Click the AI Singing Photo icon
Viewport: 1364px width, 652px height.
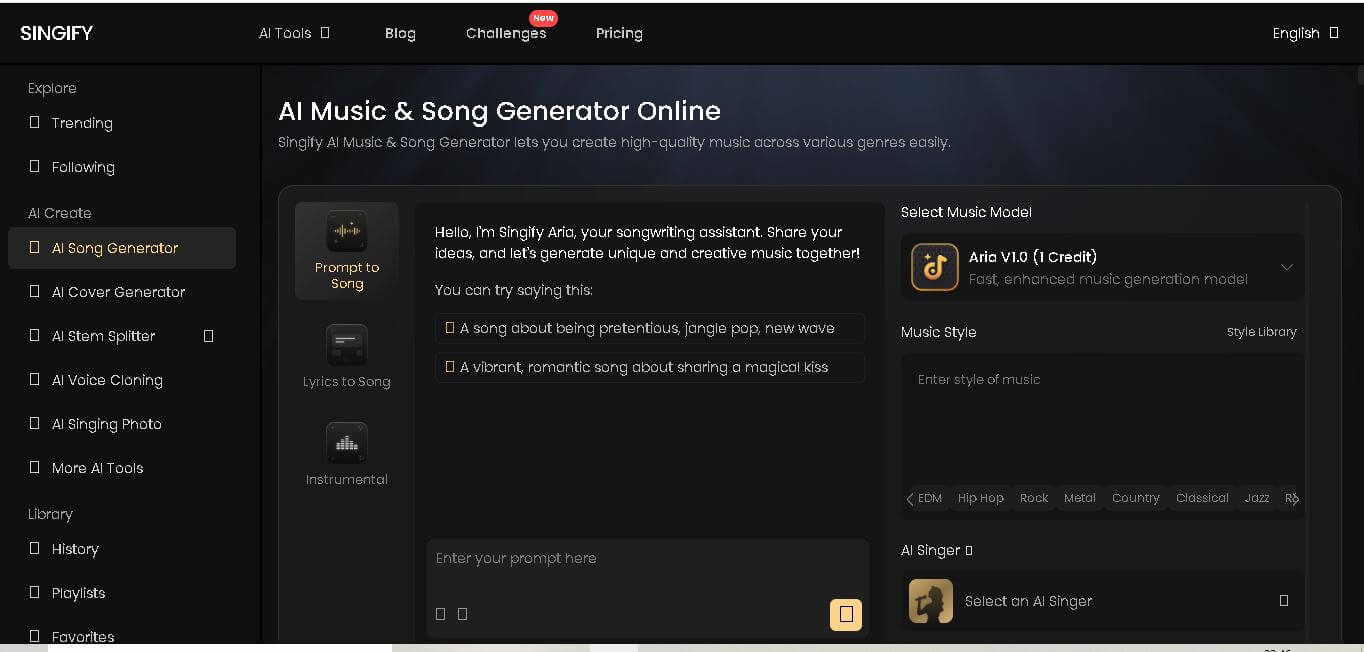pos(35,423)
